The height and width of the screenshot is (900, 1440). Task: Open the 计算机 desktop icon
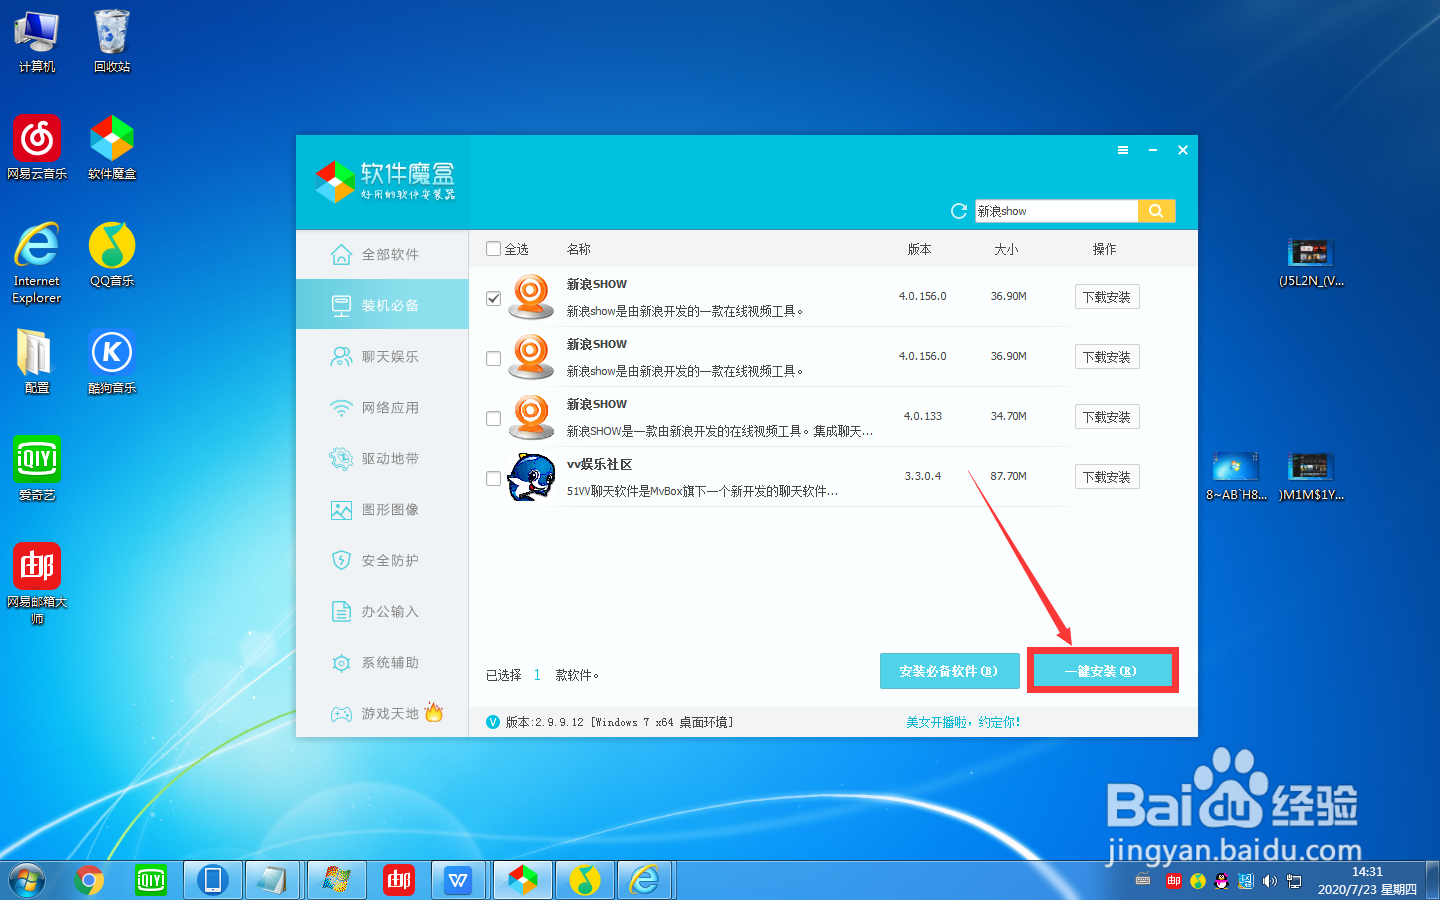[x=37, y=41]
